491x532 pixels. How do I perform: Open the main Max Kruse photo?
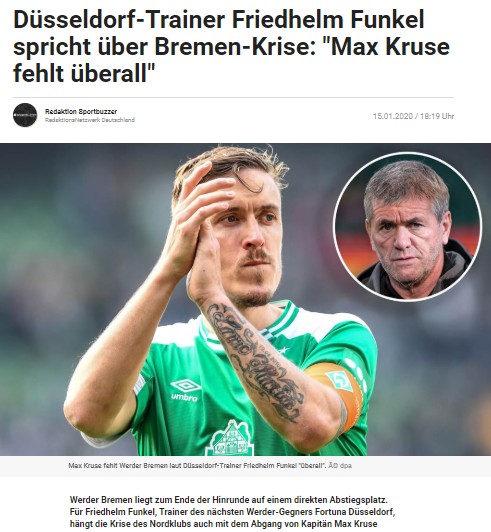[245, 299]
